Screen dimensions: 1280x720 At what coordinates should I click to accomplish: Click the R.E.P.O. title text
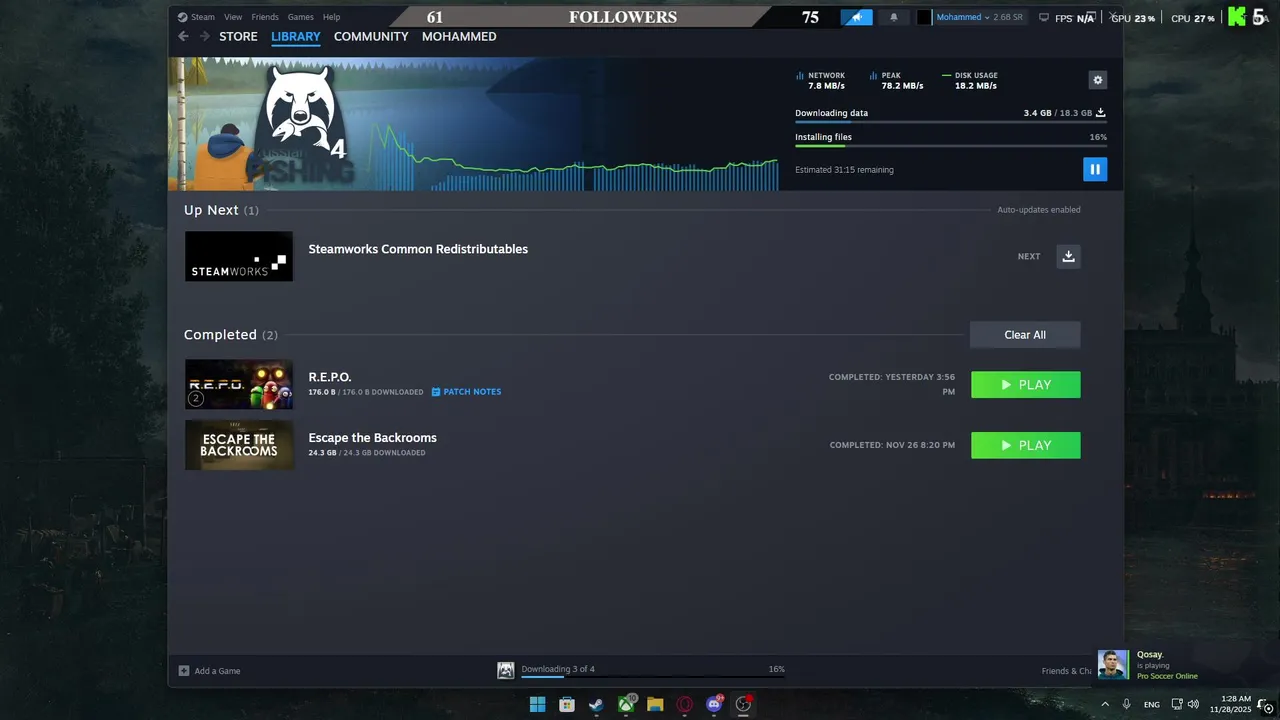click(x=330, y=377)
